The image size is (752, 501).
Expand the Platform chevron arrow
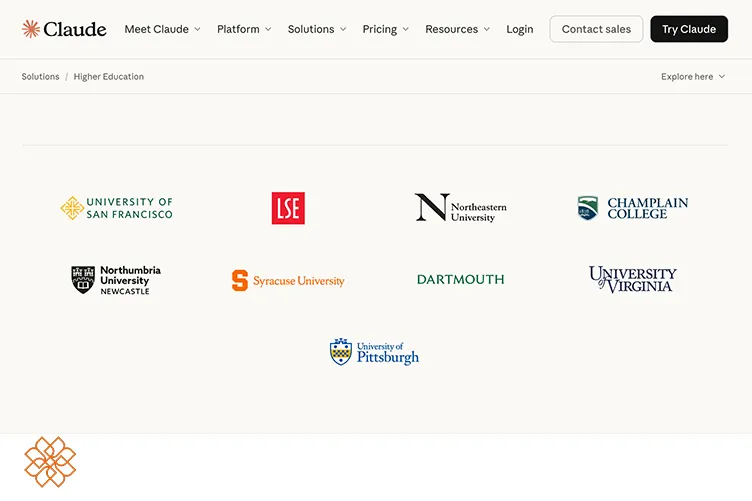[268, 29]
